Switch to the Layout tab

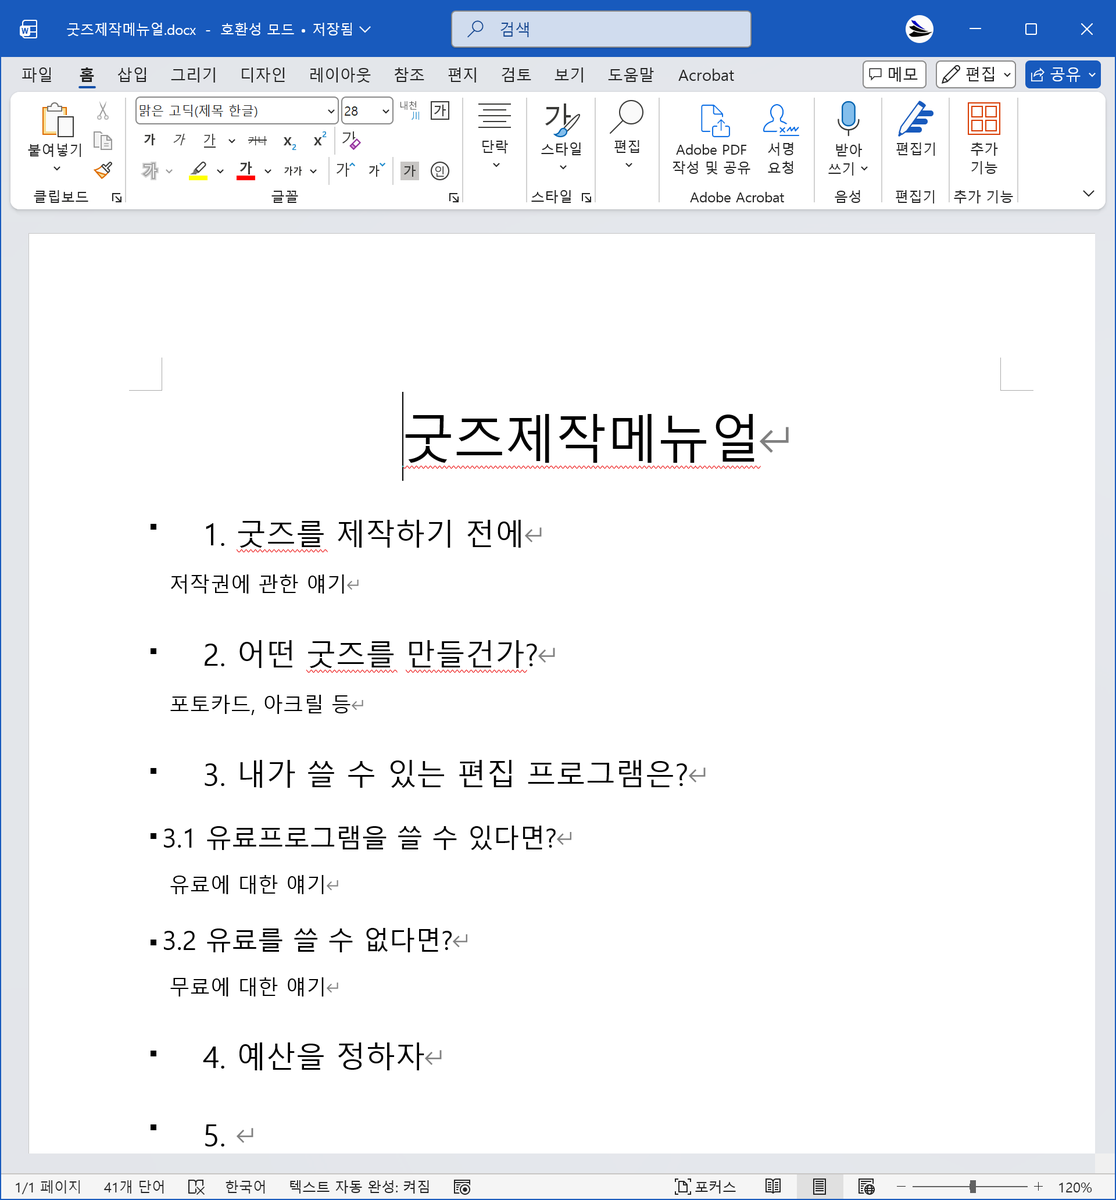click(x=340, y=75)
